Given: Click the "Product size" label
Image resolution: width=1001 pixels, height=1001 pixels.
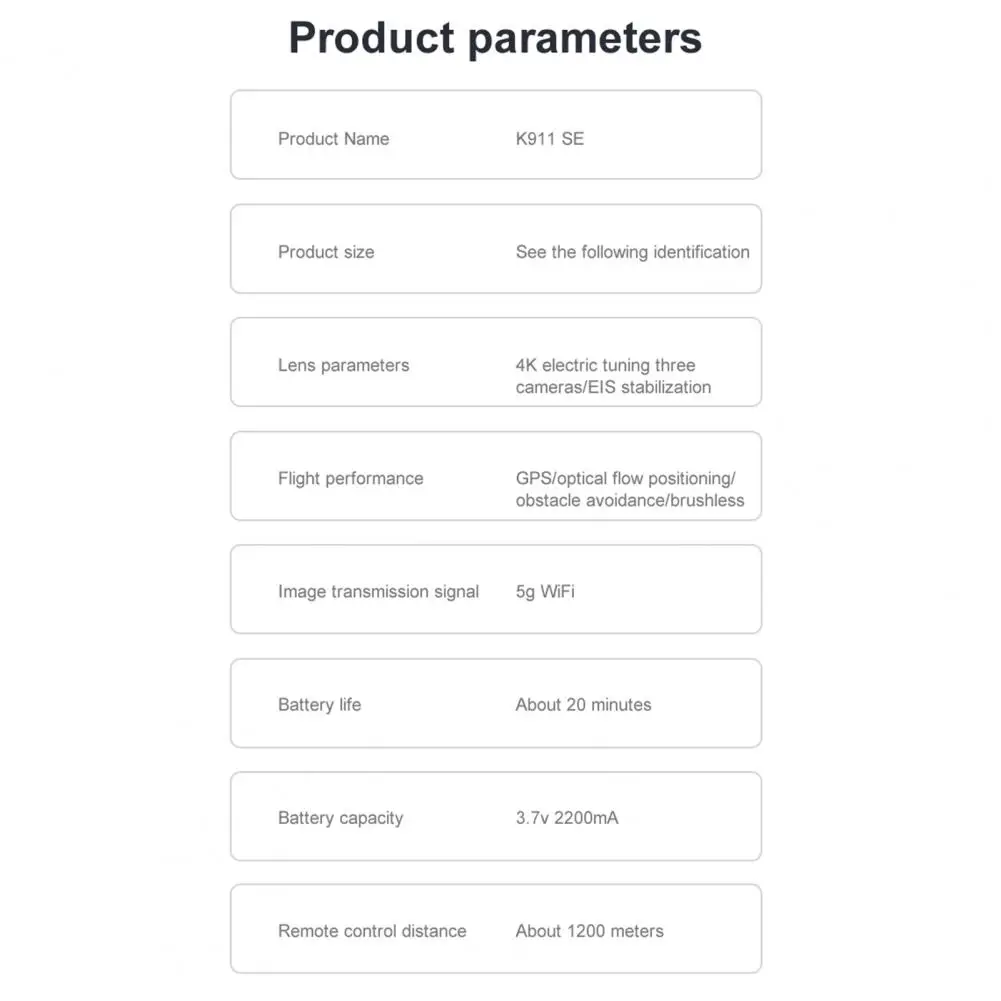Looking at the screenshot, I should (x=326, y=252).
